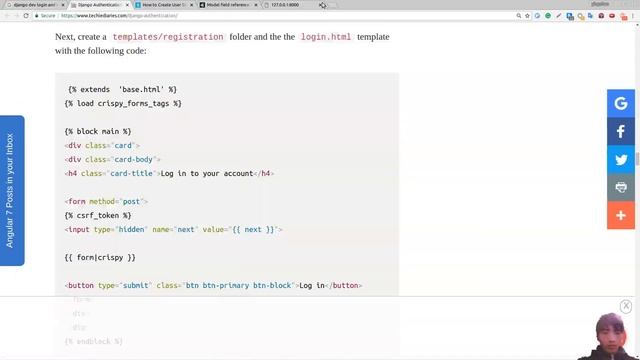Go forward with browser forward arrow

coord(16,16)
